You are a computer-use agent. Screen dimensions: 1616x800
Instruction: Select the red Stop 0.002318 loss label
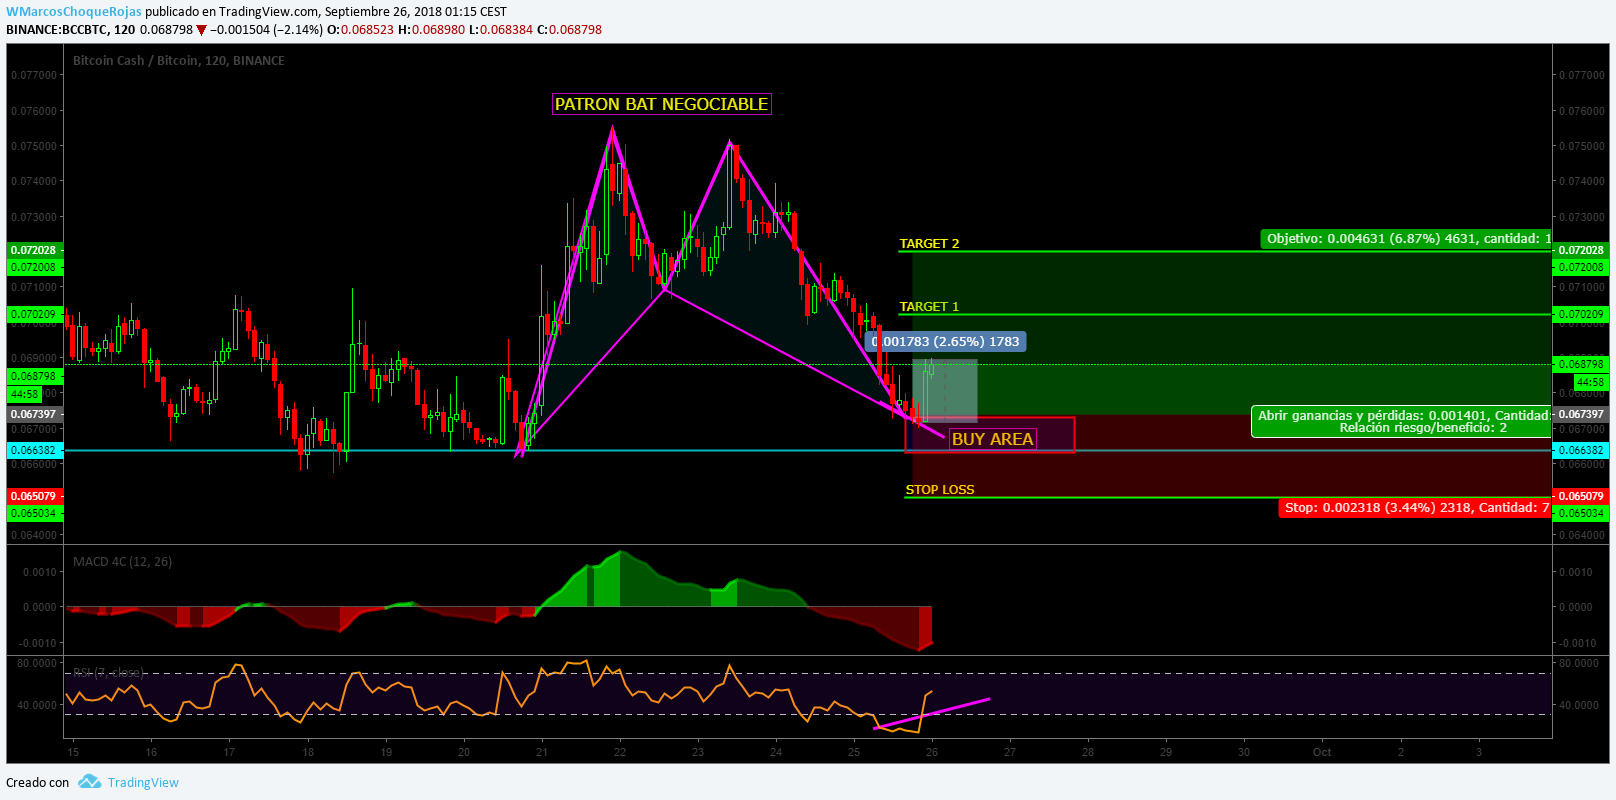(1415, 508)
